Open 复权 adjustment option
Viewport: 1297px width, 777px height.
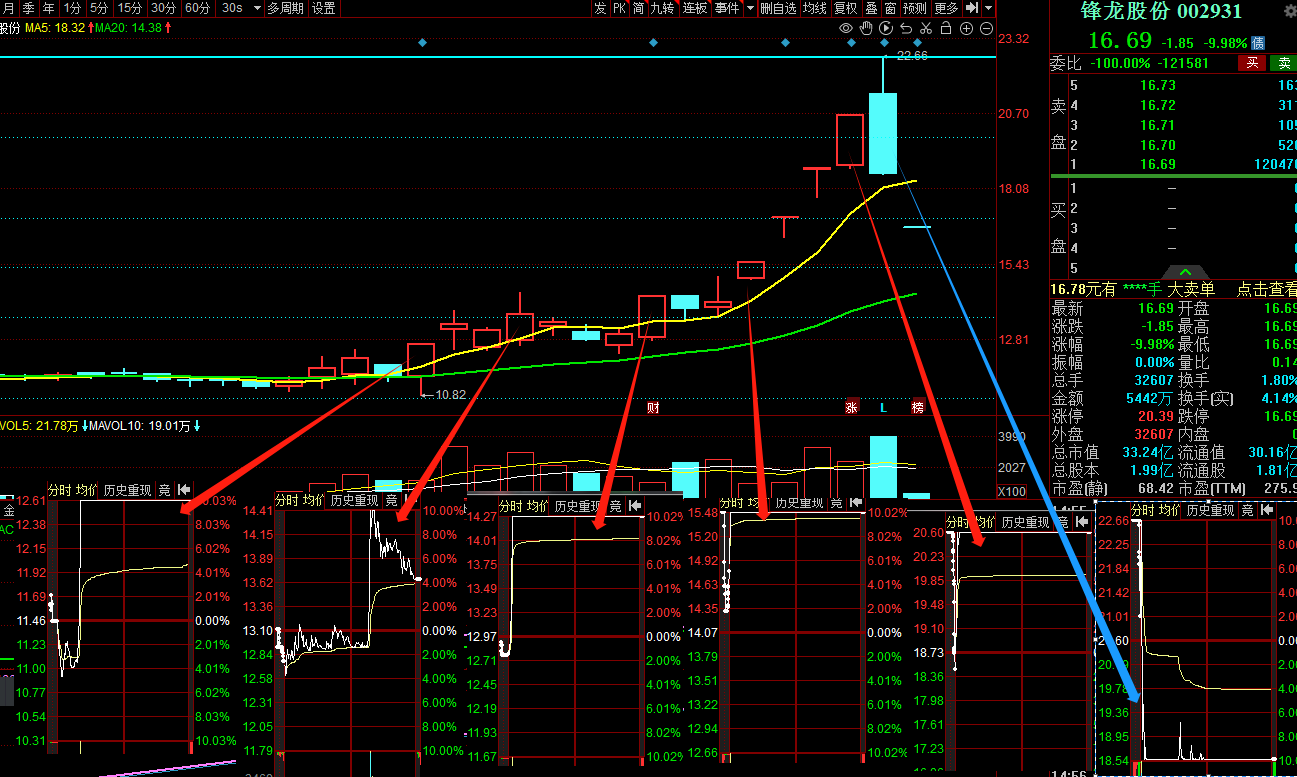pos(845,8)
